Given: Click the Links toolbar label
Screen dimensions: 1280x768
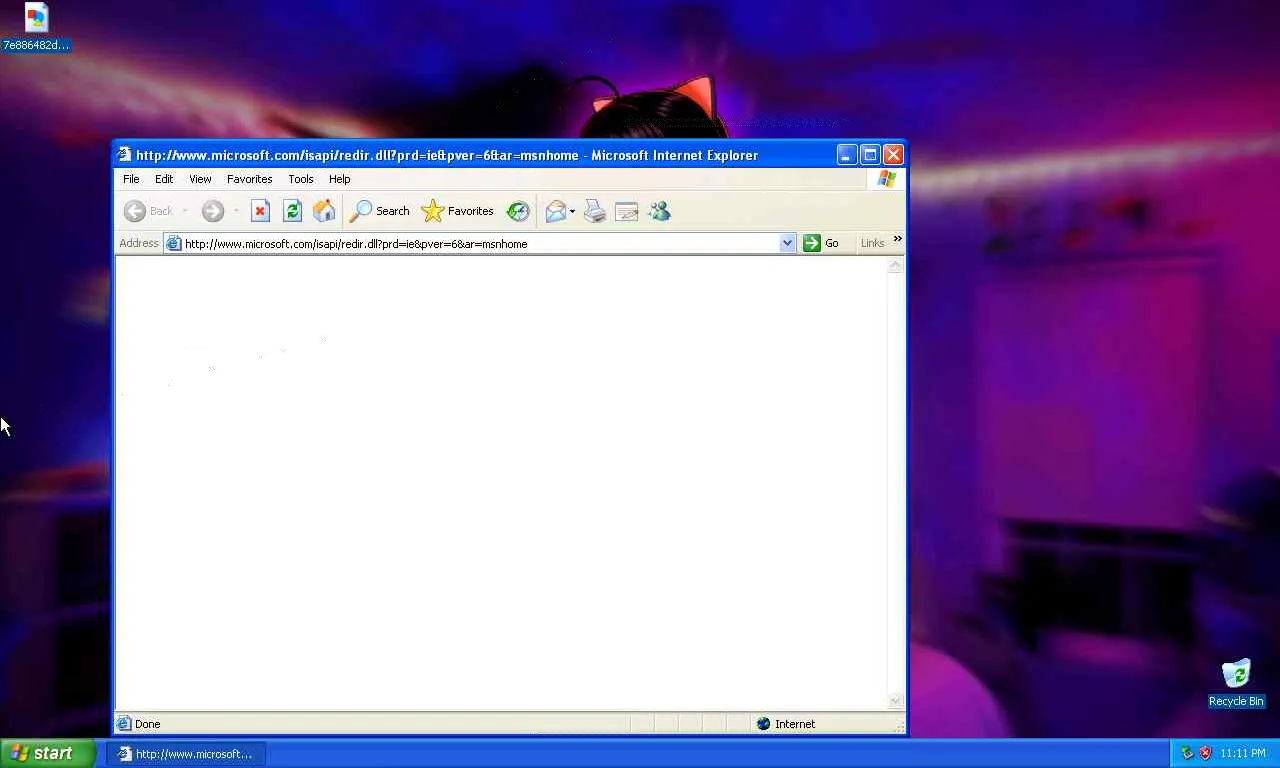Looking at the screenshot, I should 872,243.
